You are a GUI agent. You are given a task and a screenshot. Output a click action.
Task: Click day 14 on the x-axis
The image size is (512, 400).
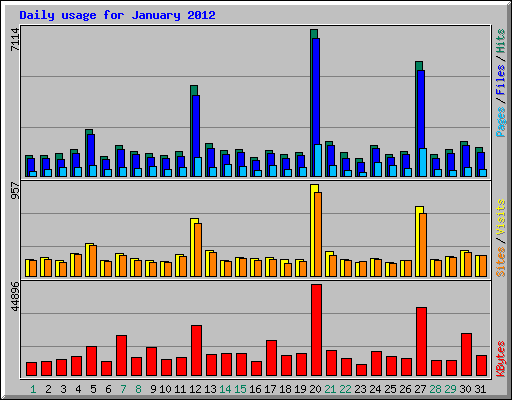[225, 389]
